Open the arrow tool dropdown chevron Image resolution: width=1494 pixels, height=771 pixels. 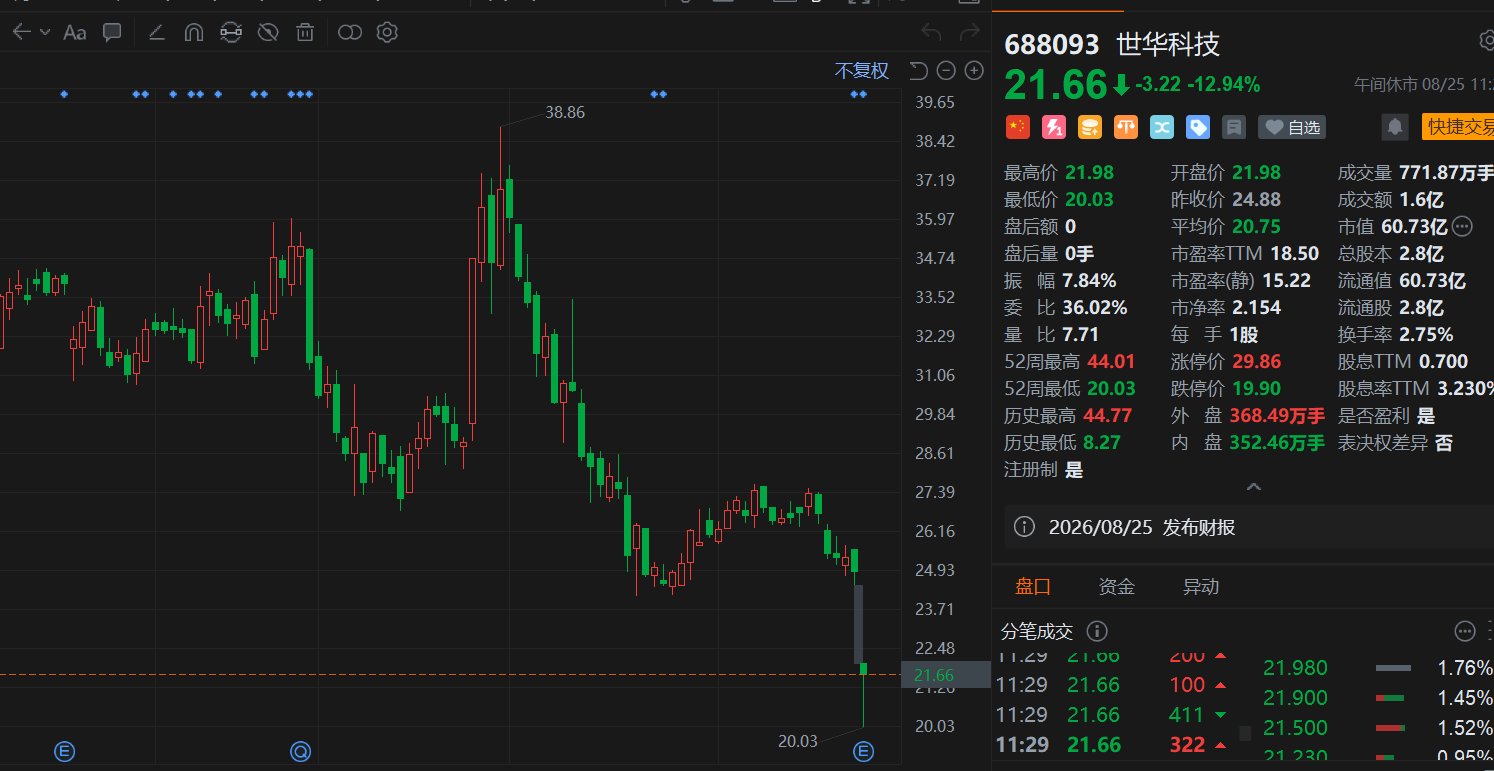pos(45,33)
